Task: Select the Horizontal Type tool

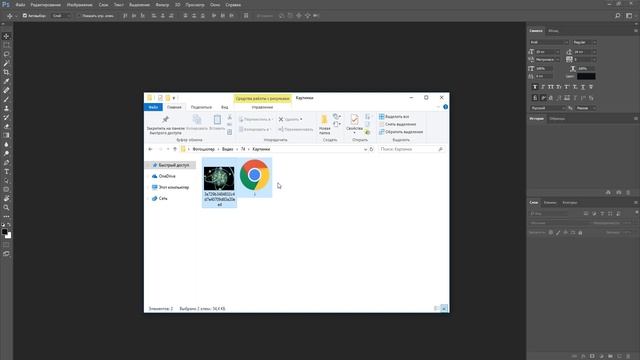Action: point(6,171)
